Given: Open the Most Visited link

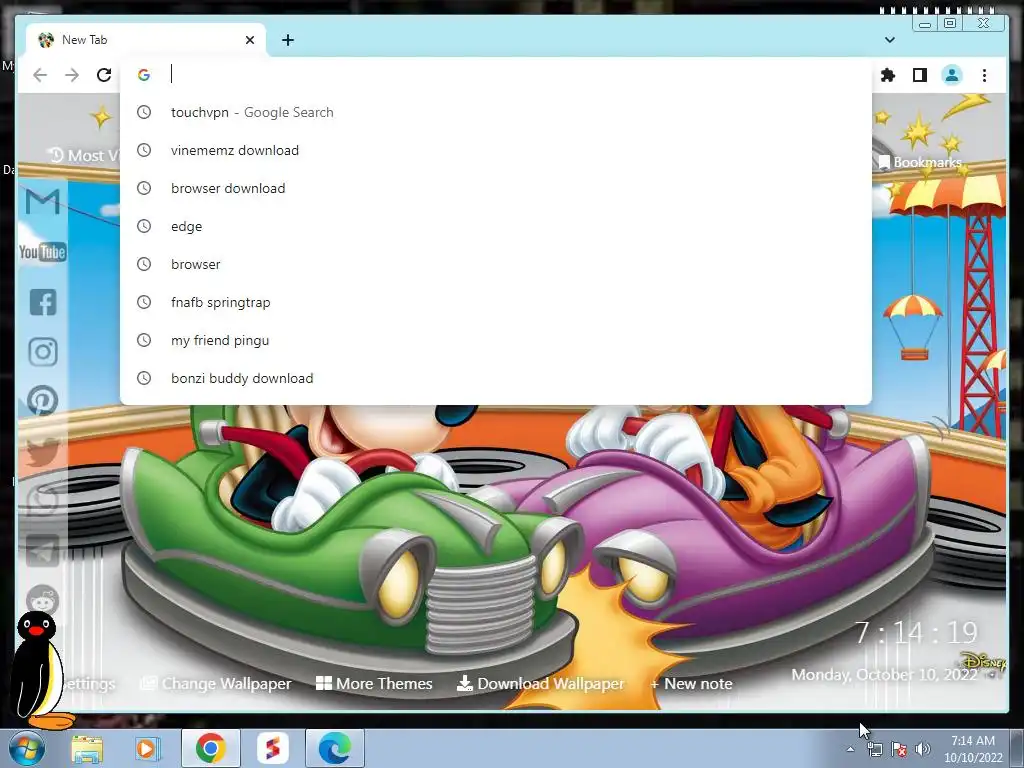Looking at the screenshot, I should (85, 155).
